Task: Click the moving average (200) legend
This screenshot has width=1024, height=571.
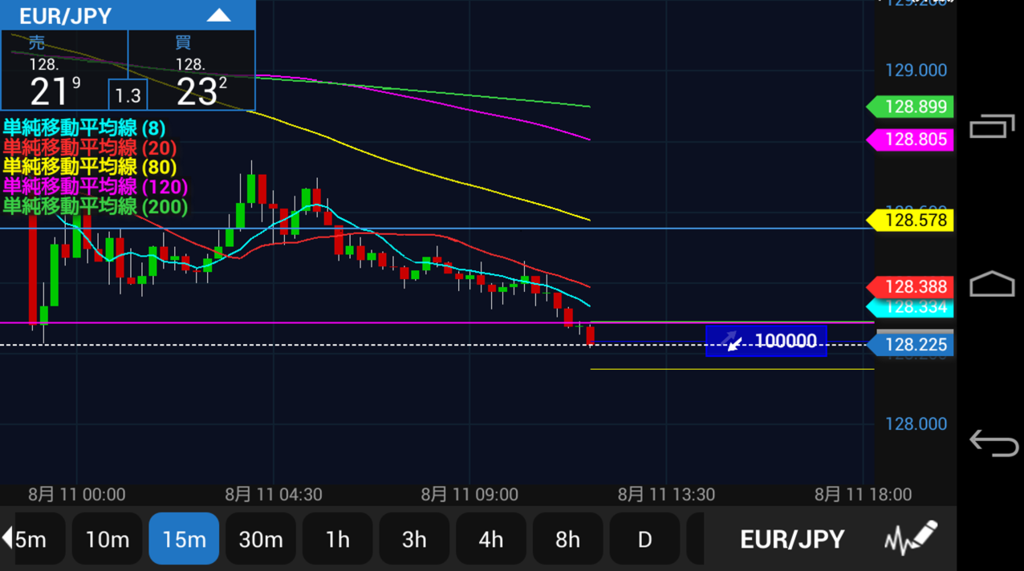Action: [95, 206]
